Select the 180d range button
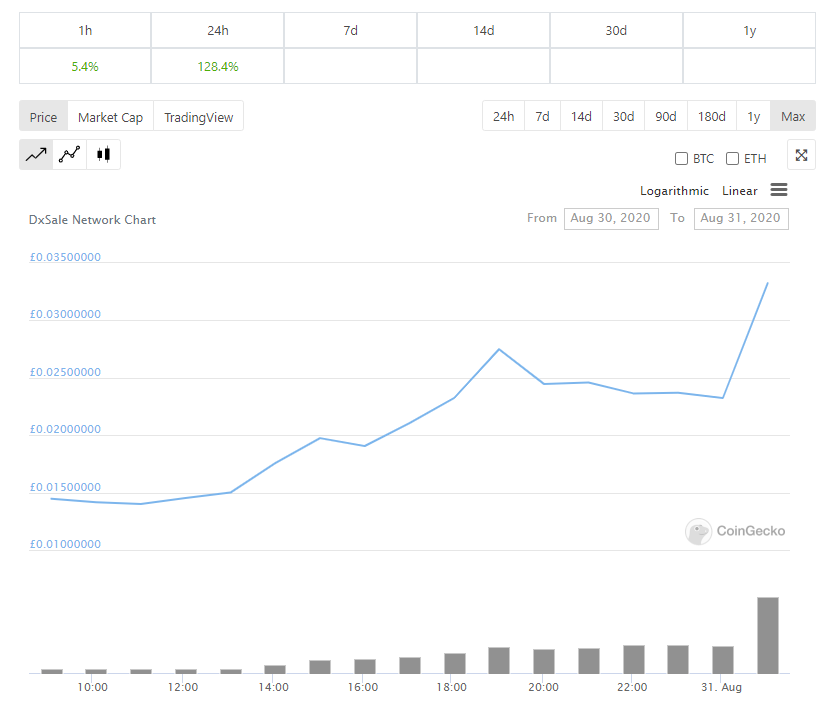 click(711, 117)
